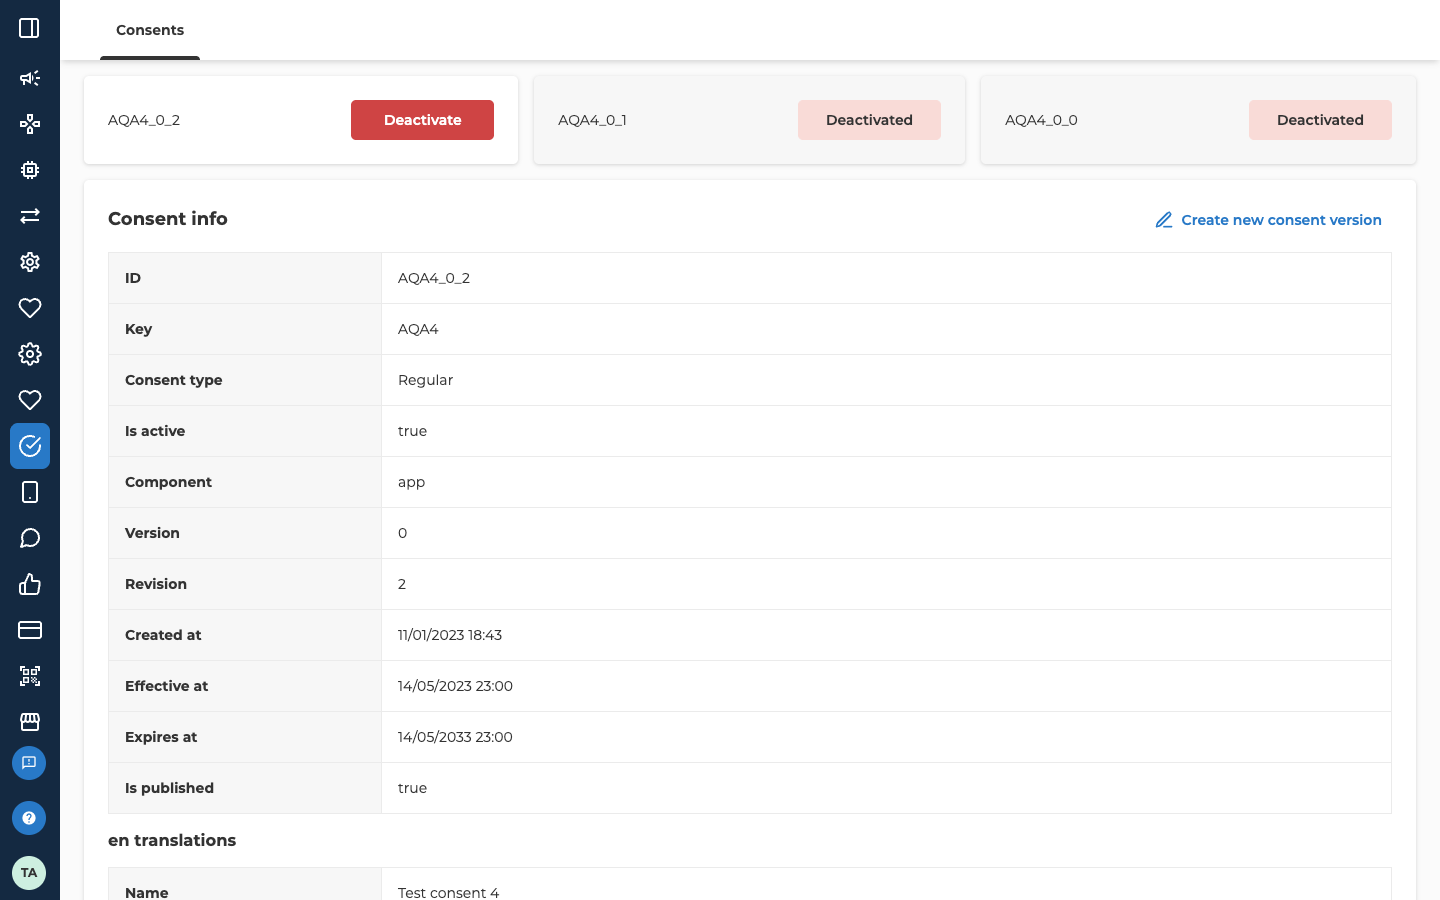This screenshot has width=1440, height=900.
Task: Click the Consent type row label
Action: pos(174,380)
